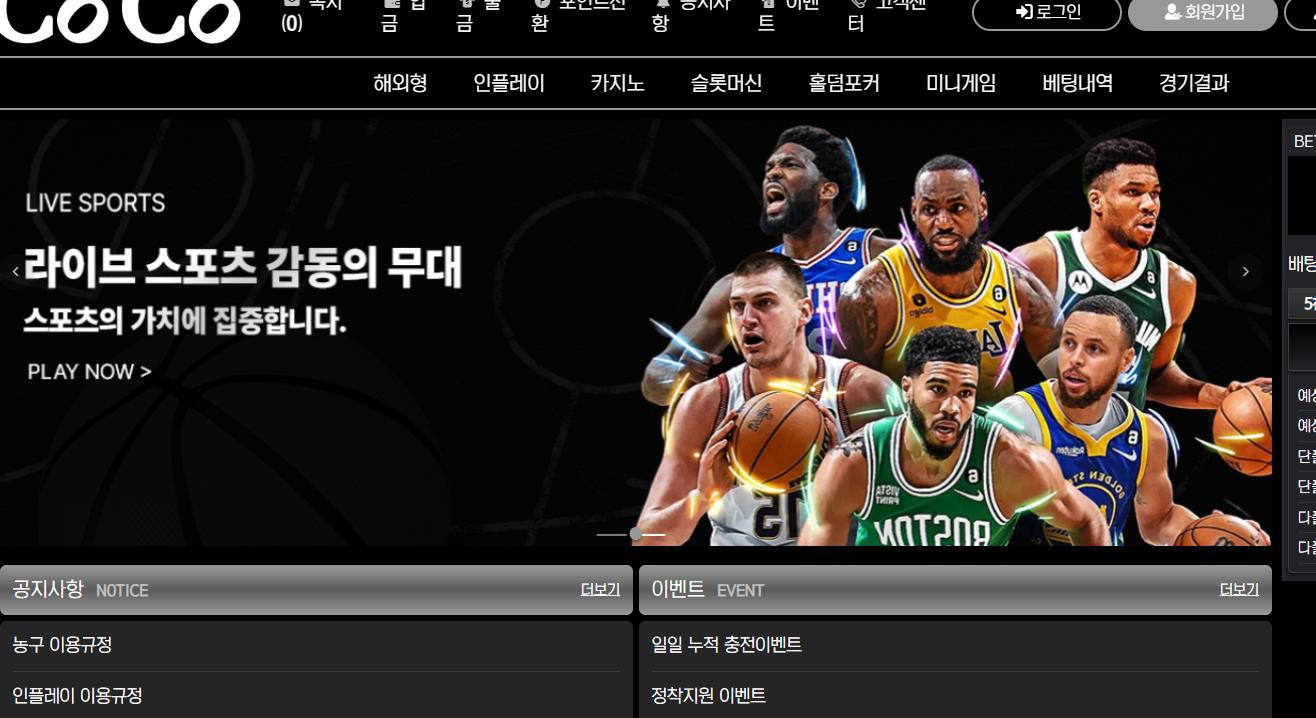Click PLAY NOW on the banner
Image resolution: width=1316 pixels, height=718 pixels.
click(x=89, y=372)
